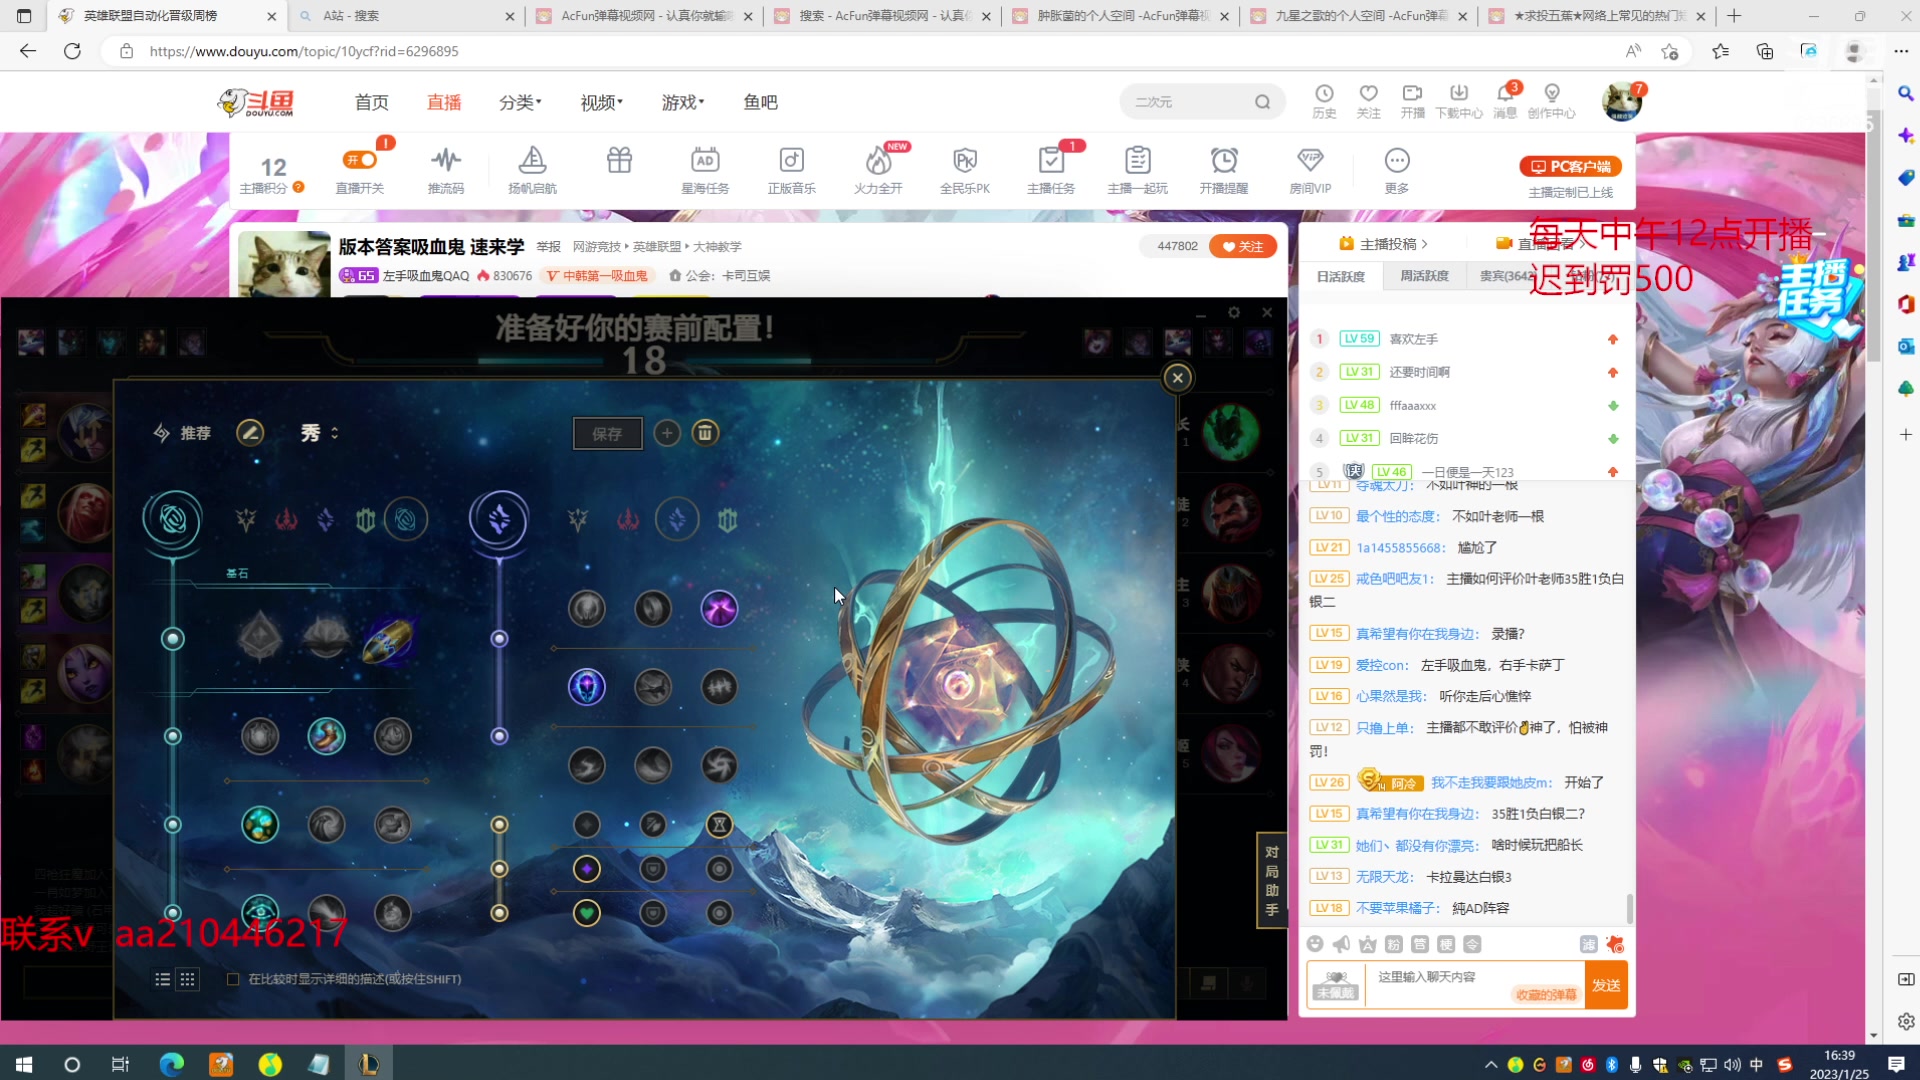The height and width of the screenshot is (1080, 1920).
Task: Click the gift box icon in toolbar
Action: [619, 160]
